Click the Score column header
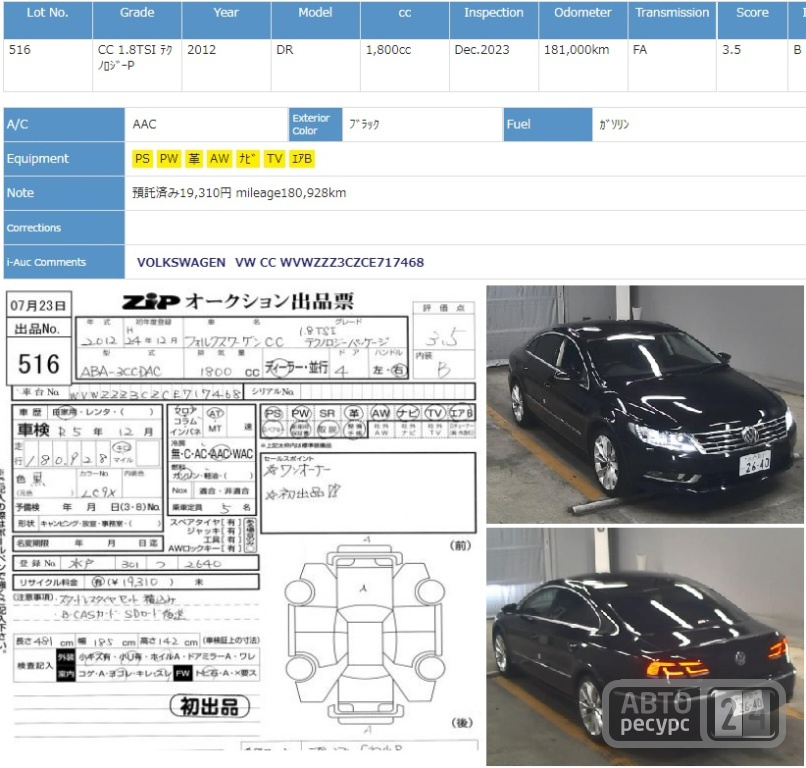Image resolution: width=806 pixels, height=768 pixels. coord(752,20)
